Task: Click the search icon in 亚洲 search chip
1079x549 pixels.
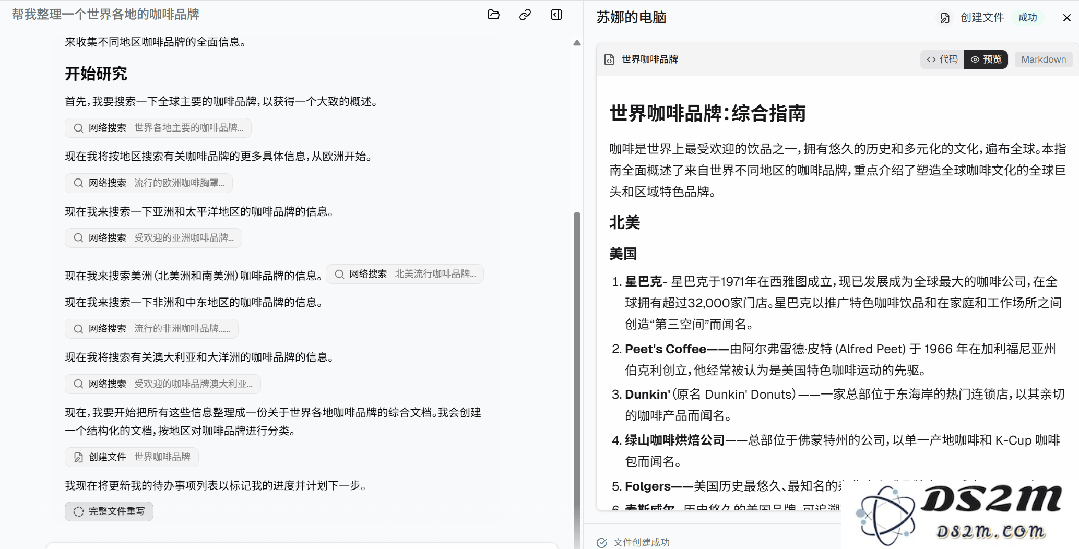Action: coord(78,238)
